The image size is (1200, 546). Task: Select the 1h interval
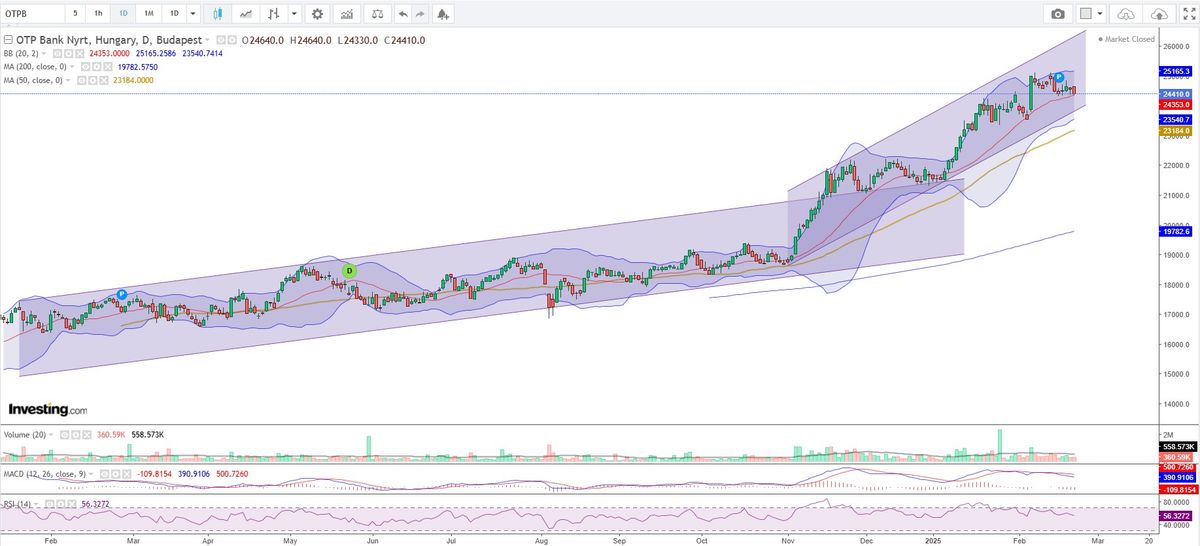[98, 14]
